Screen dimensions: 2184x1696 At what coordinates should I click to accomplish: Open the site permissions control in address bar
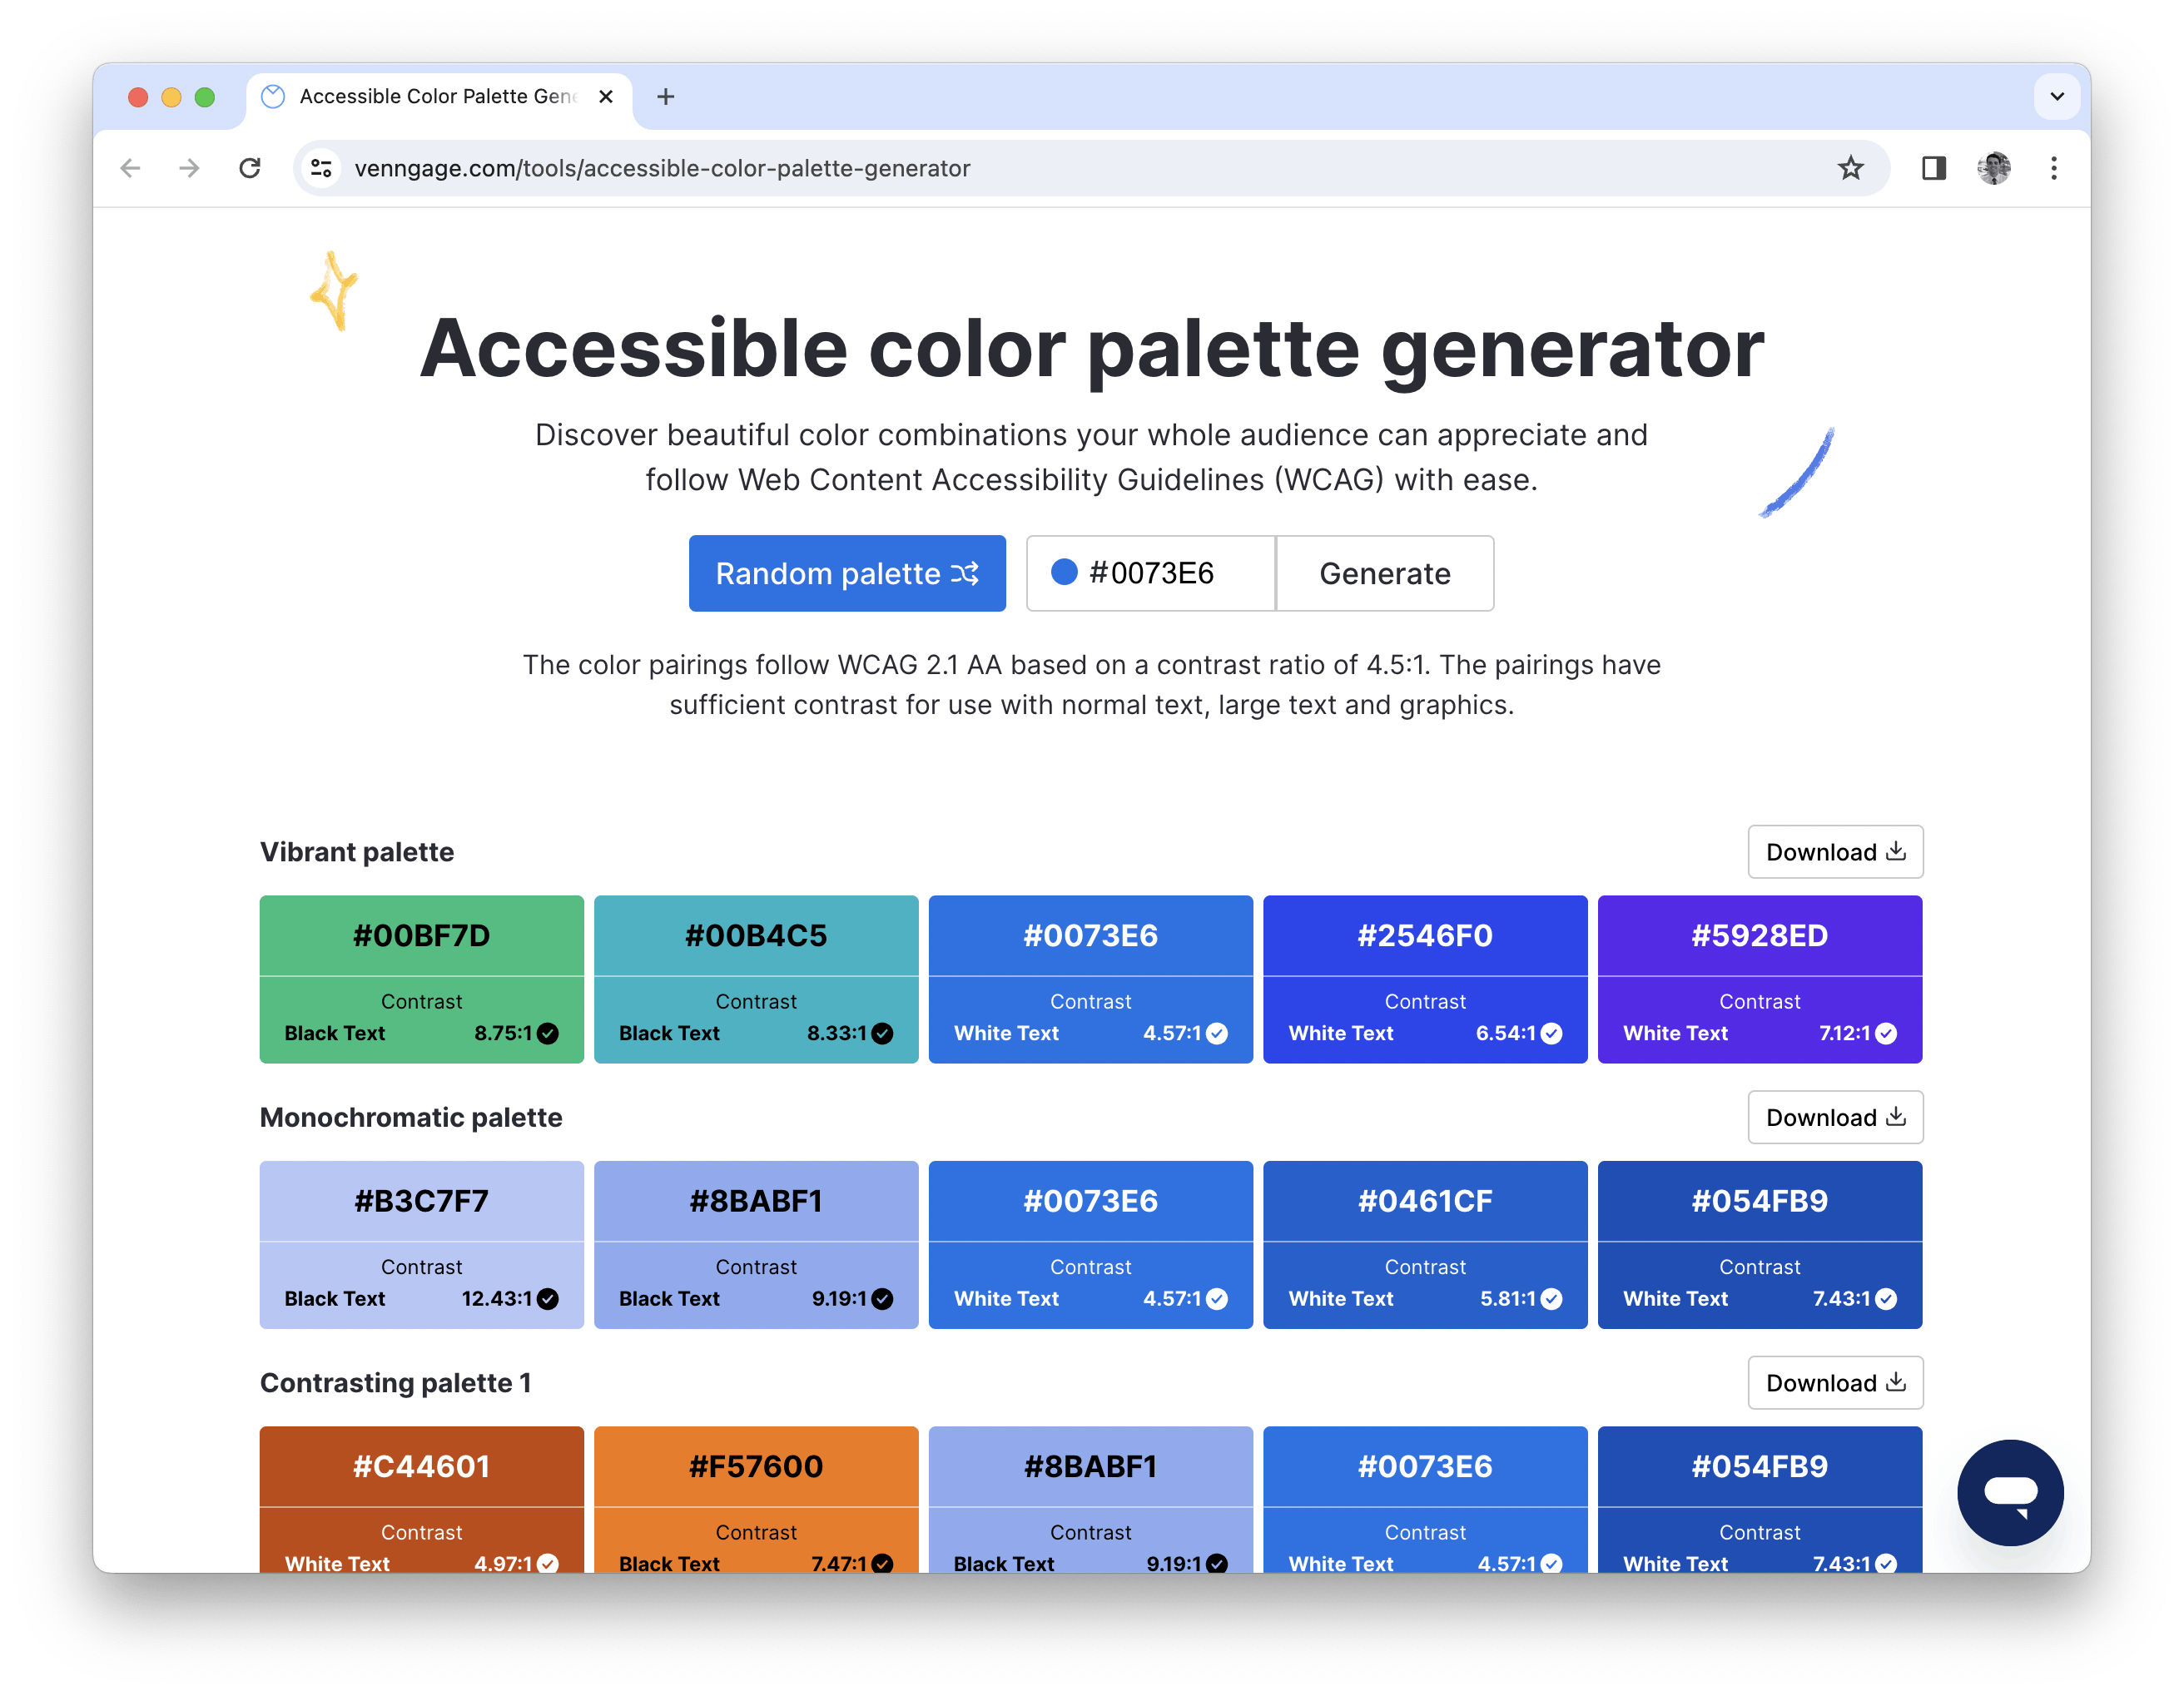pos(321,168)
